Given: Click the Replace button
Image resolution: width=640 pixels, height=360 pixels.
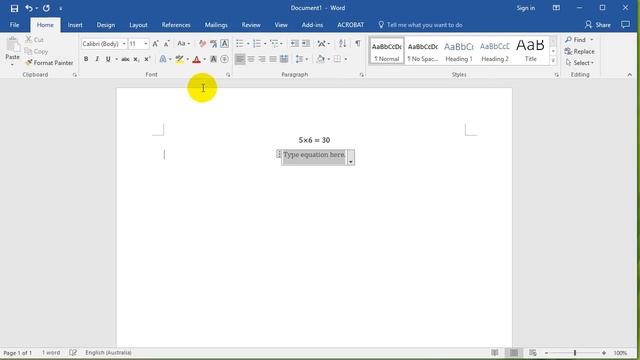Looking at the screenshot, I should pyautogui.click(x=580, y=51).
